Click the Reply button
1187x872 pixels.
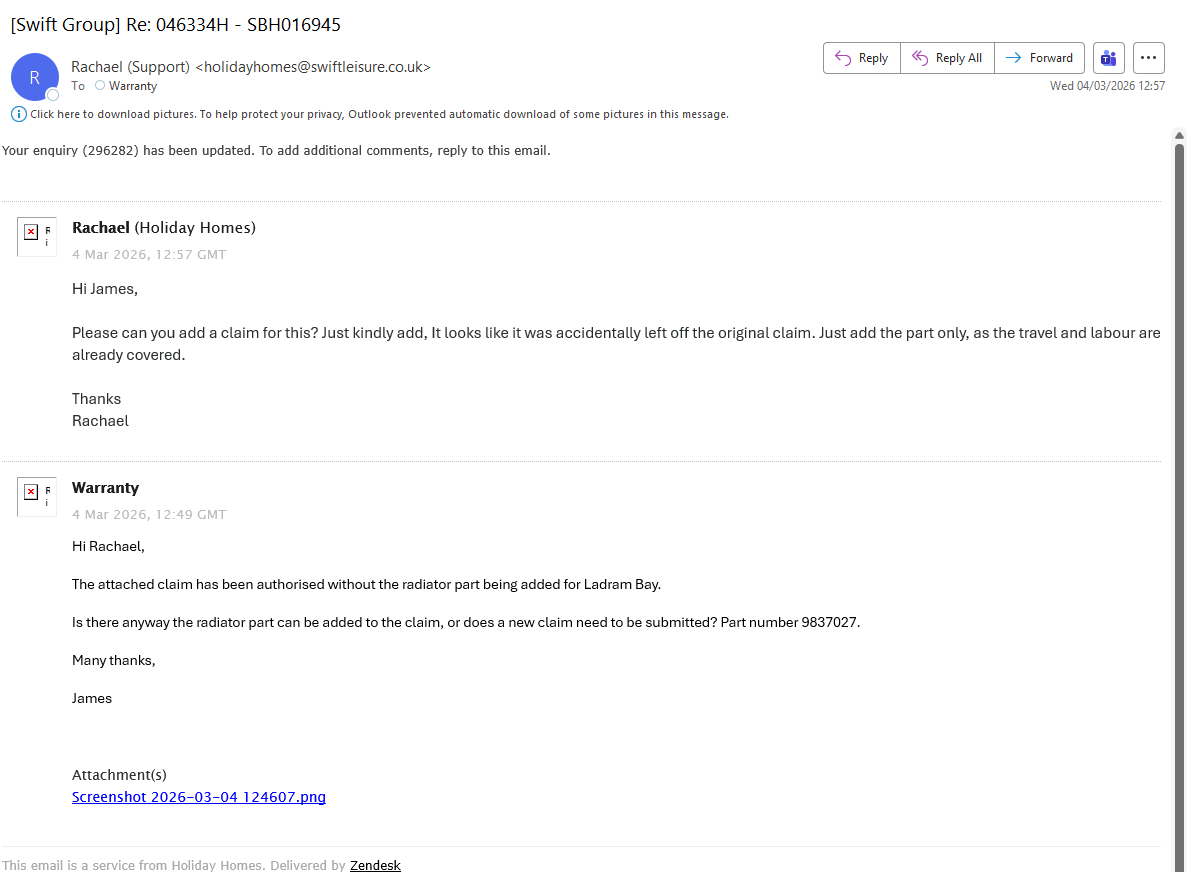pyautogui.click(x=861, y=58)
